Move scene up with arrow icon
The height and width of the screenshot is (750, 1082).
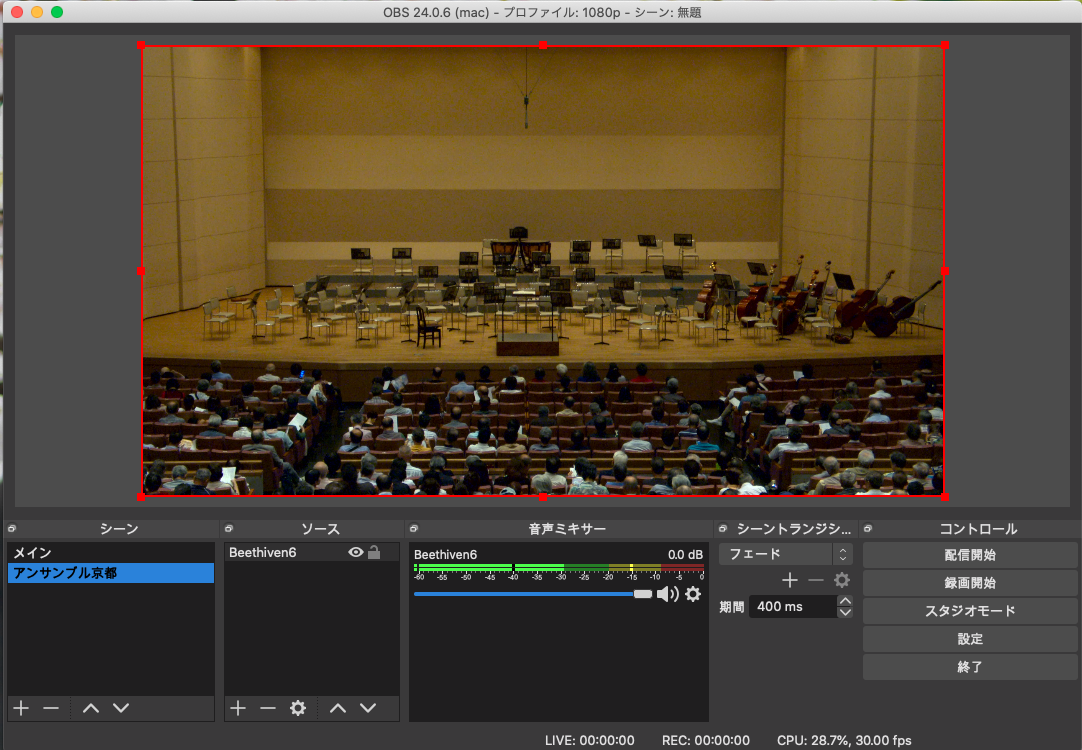(x=91, y=708)
